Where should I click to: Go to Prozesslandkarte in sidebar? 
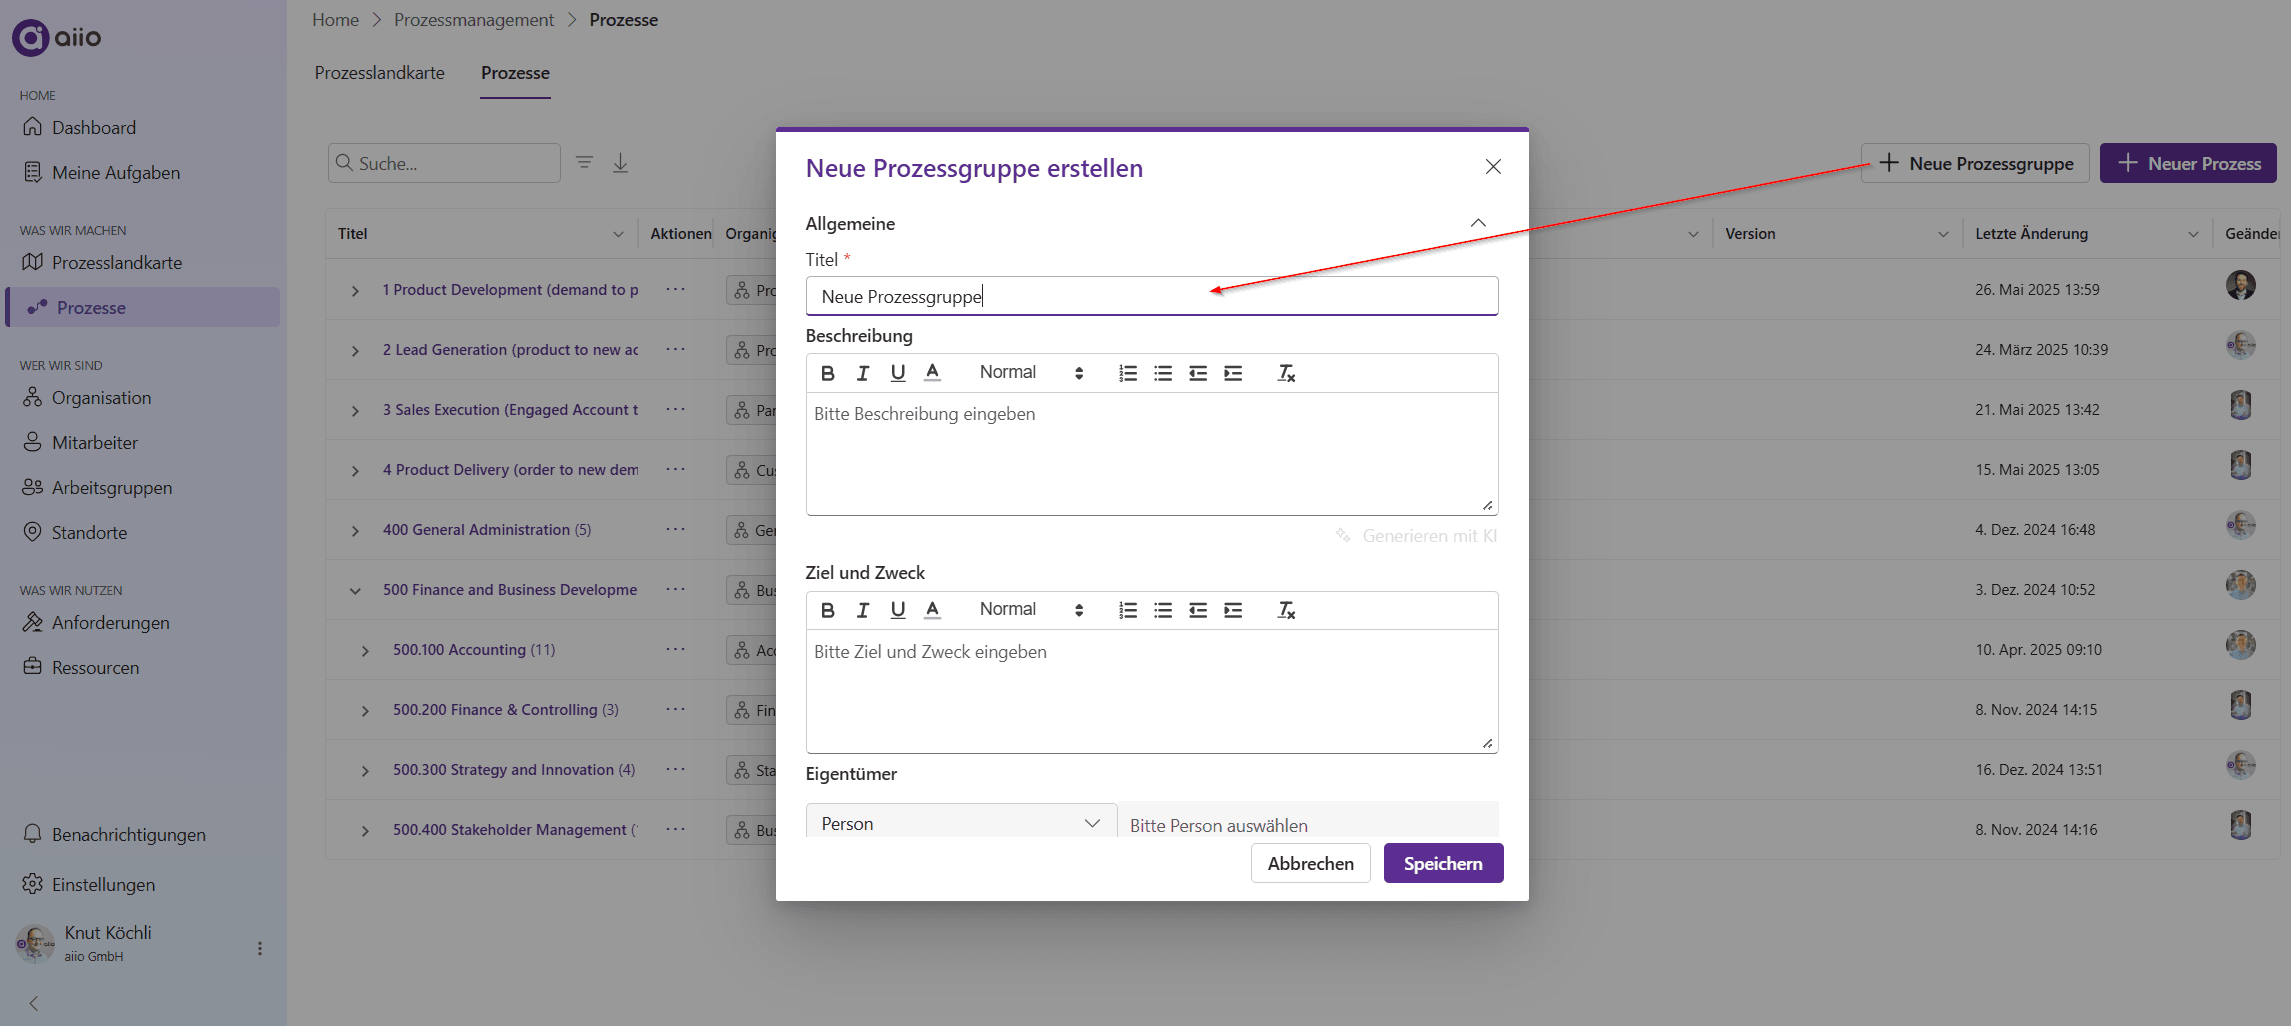[x=116, y=262]
